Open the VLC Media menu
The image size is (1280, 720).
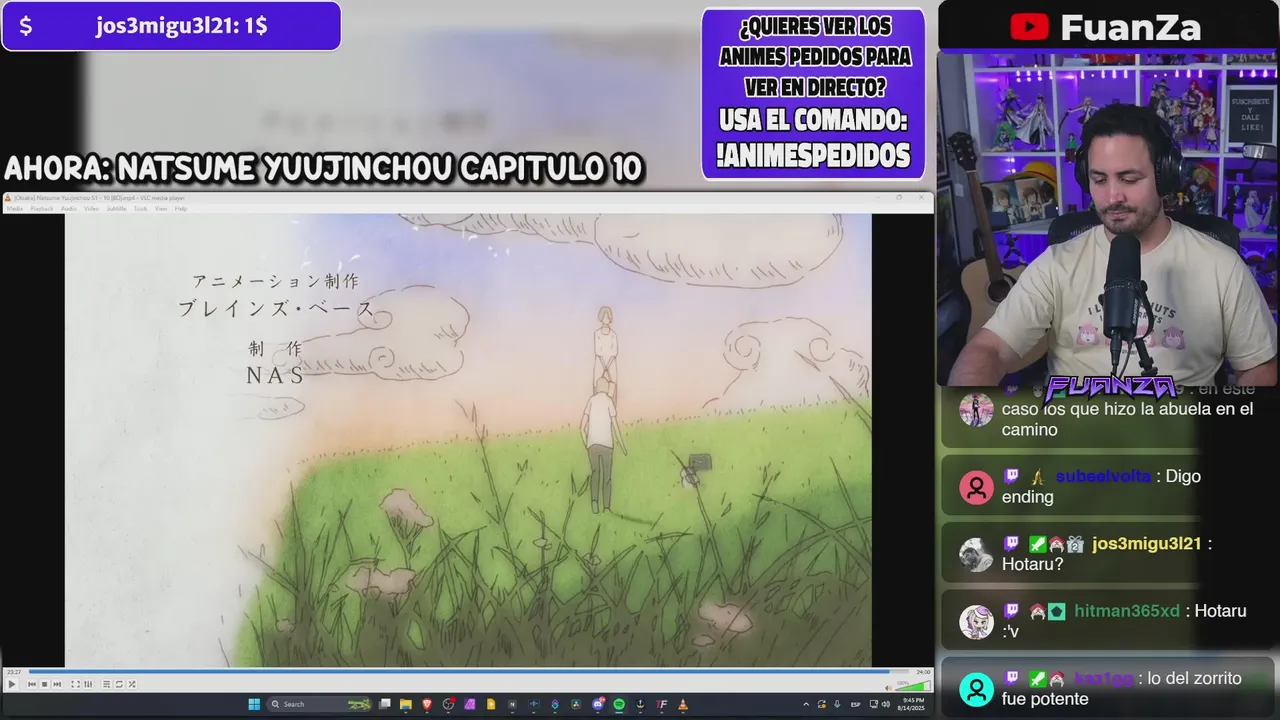pyautogui.click(x=15, y=209)
